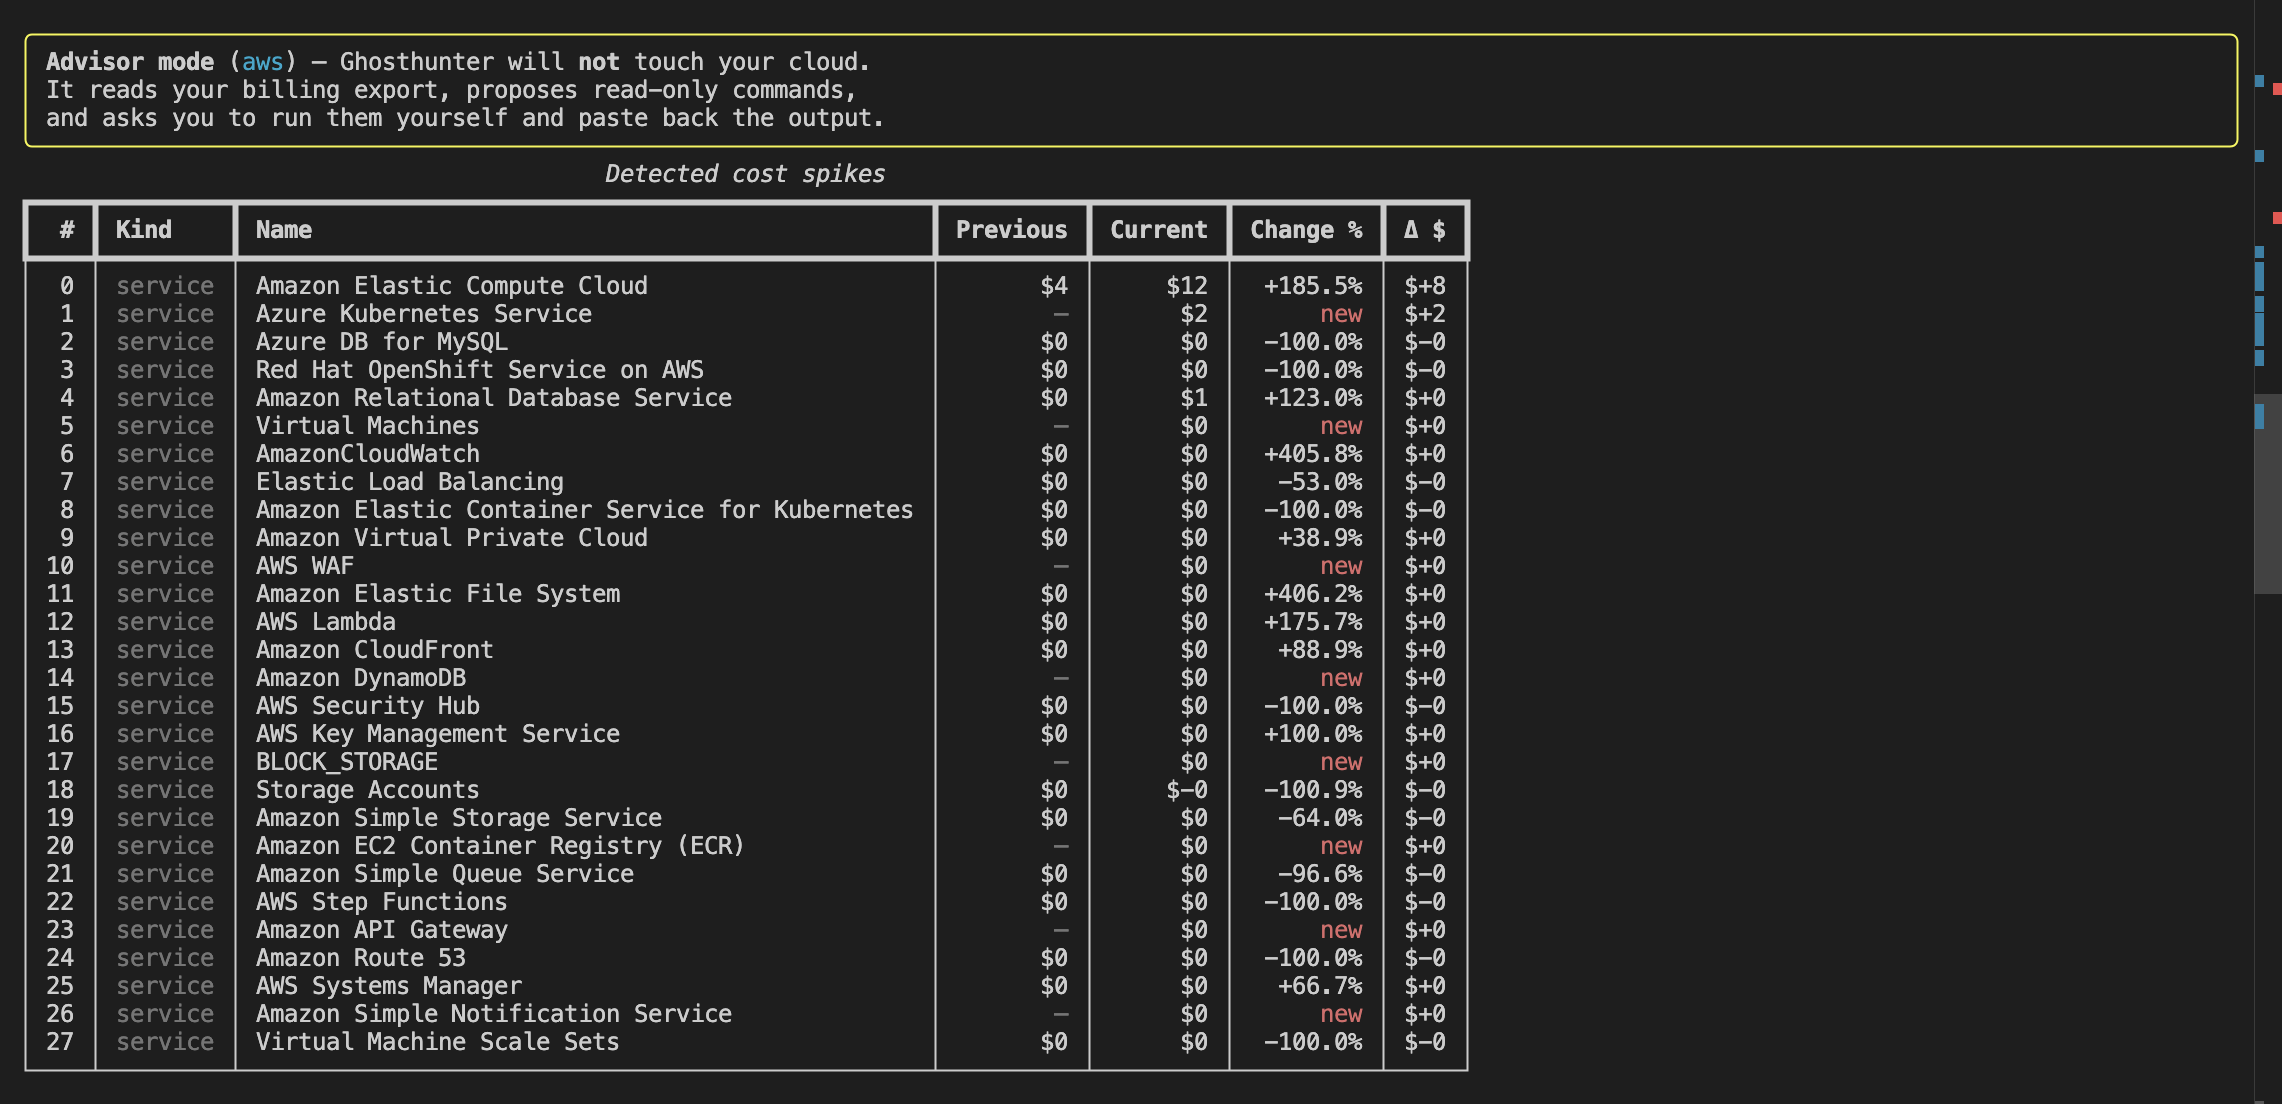This screenshot has height=1104, width=2282.
Task: Select the "Amazon Elastic Compute Cloud" row name
Action: [x=452, y=286]
